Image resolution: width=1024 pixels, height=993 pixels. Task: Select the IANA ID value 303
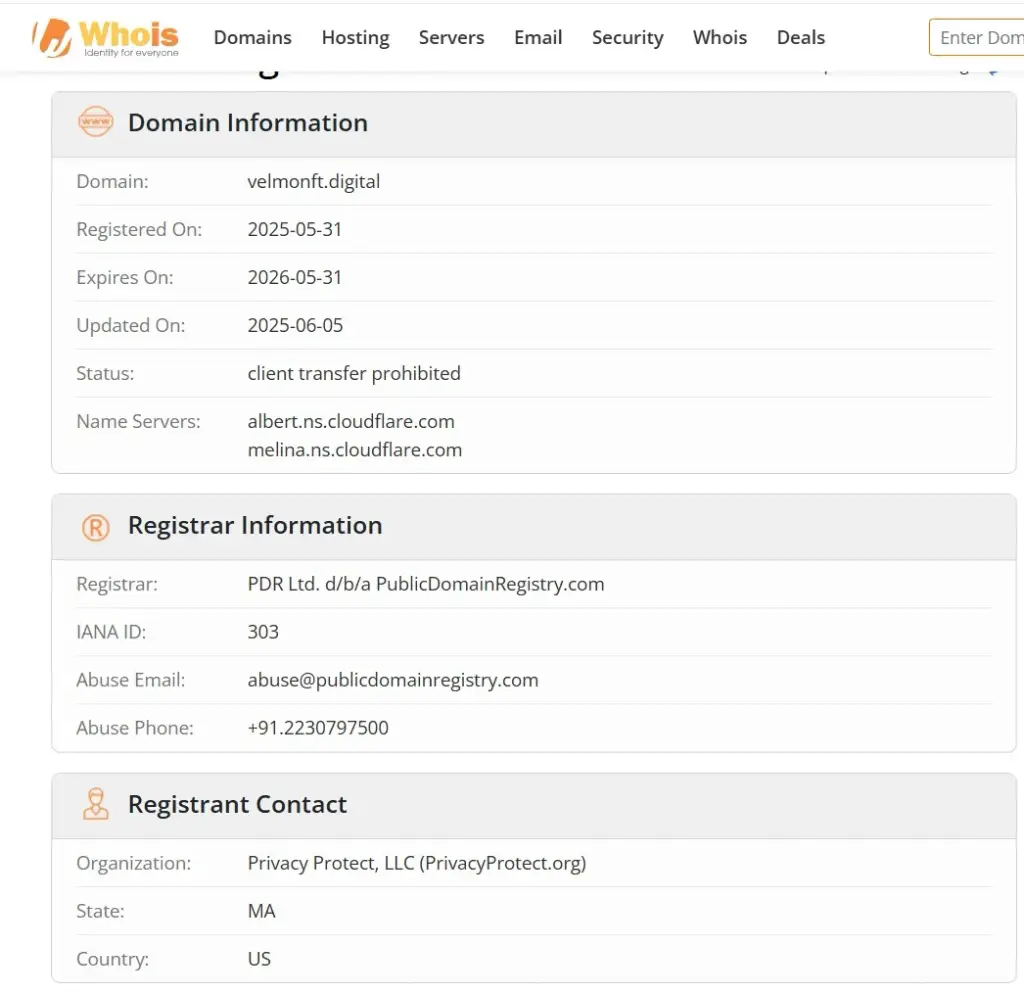click(x=263, y=631)
